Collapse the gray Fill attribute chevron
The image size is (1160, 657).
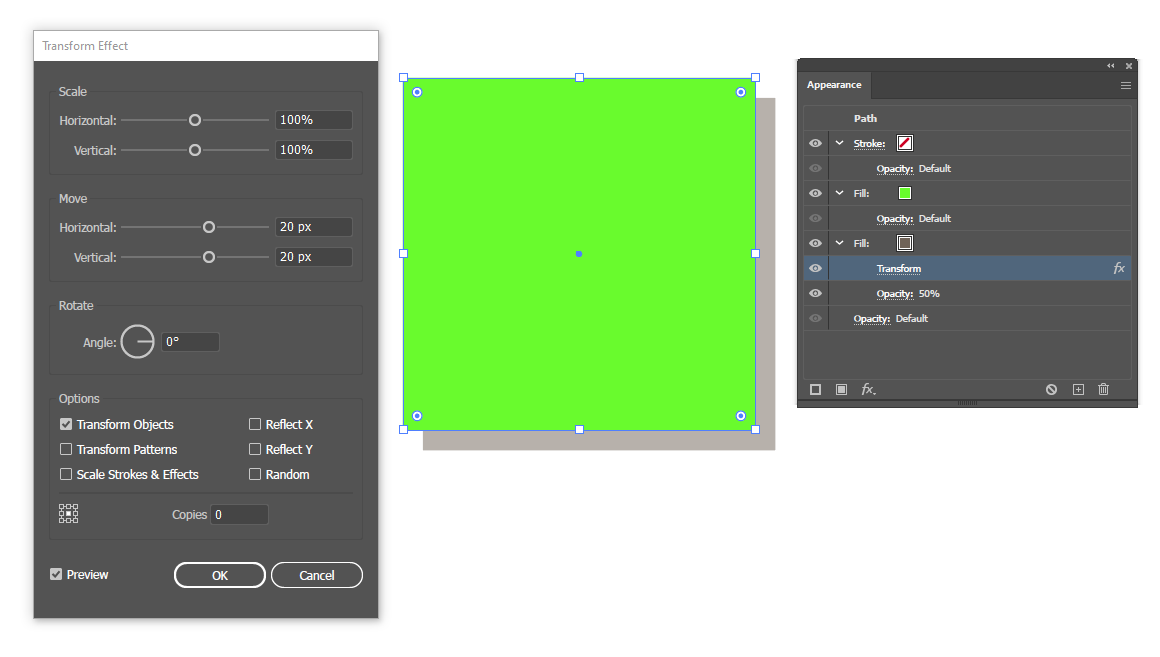(x=840, y=243)
